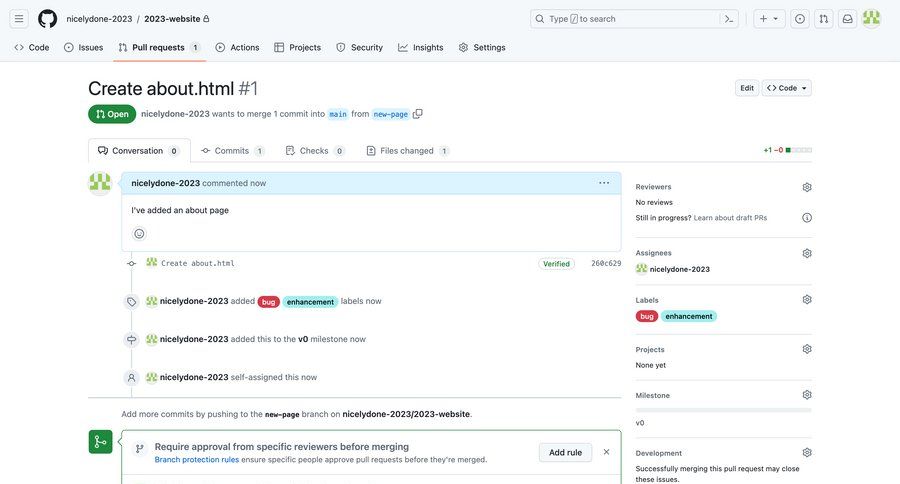
Task: Click the bug label in timeline
Action: (x=269, y=302)
